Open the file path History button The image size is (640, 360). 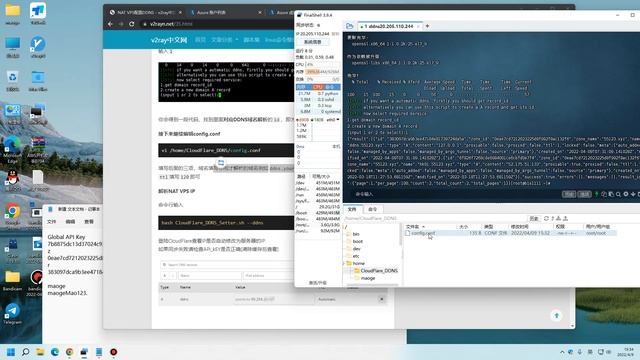pyautogui.click(x=533, y=218)
